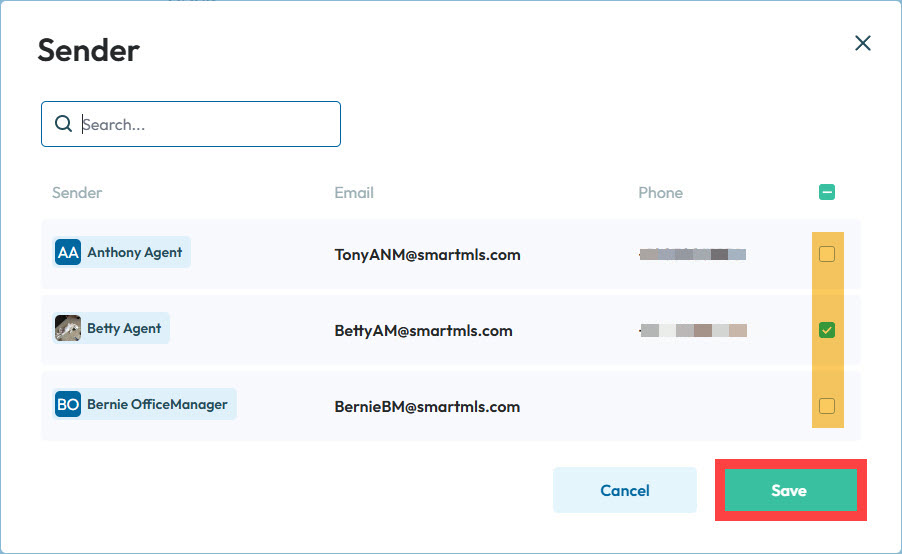This screenshot has height=554, width=902.
Task: Click the BO avatar for Bernie OfficeManager
Action: pos(67,405)
